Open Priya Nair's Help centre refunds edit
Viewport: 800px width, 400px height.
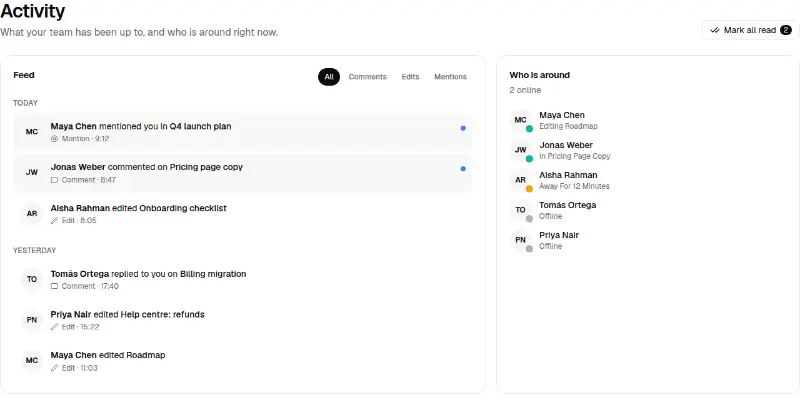243,320
